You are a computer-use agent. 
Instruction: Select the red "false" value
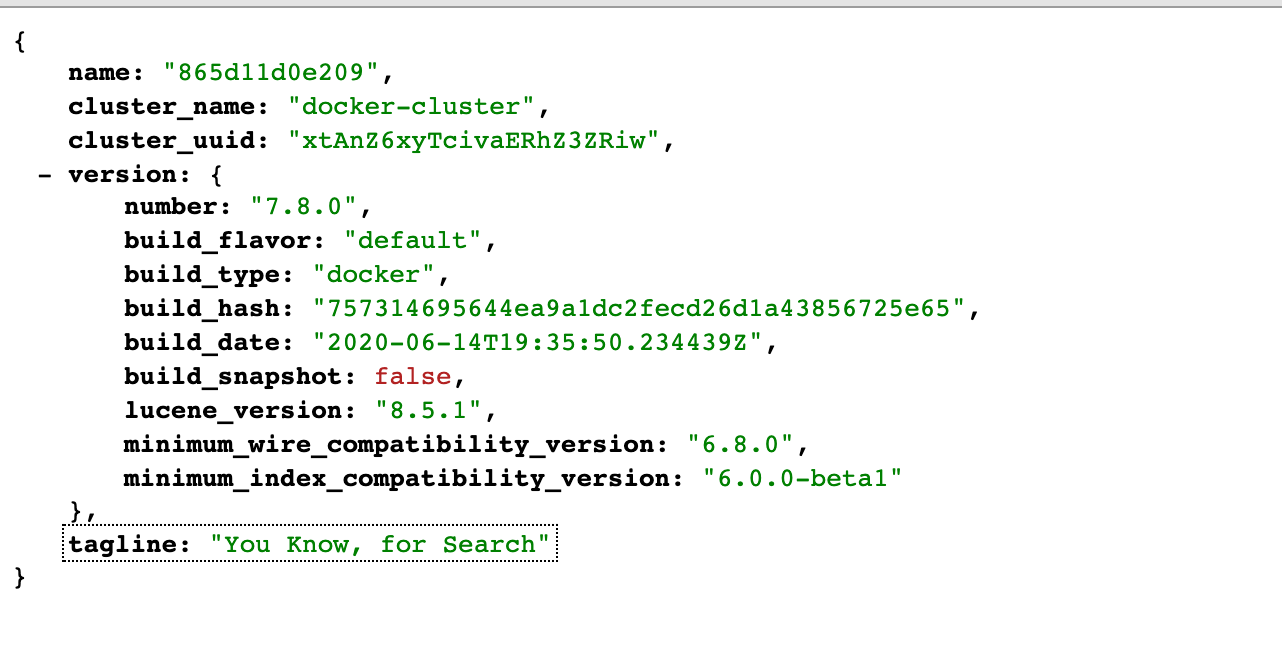414,377
